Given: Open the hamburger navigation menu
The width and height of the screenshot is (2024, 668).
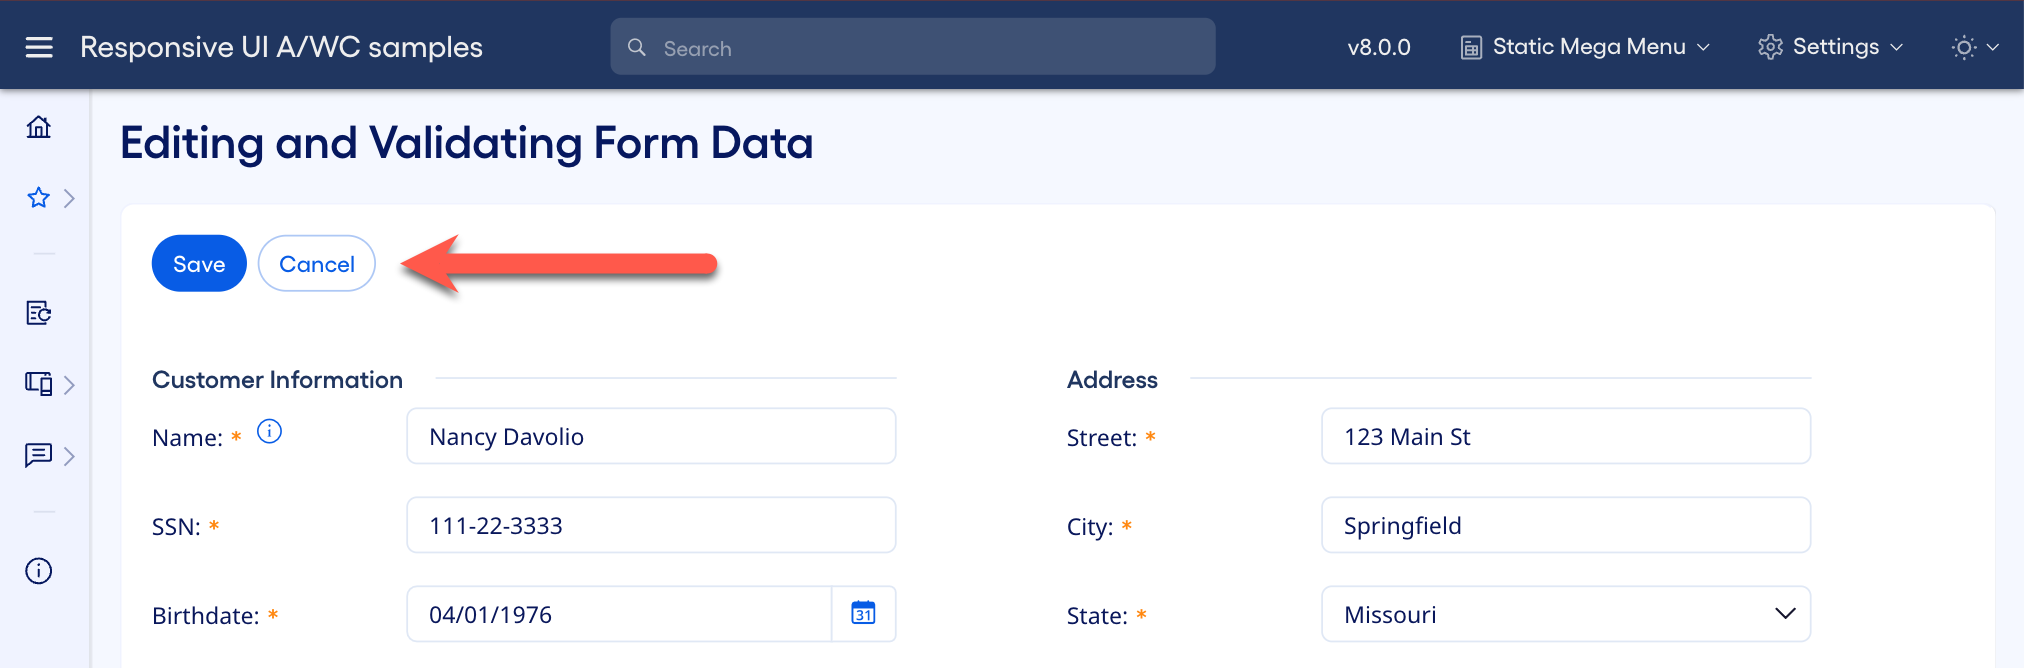Looking at the screenshot, I should (x=39, y=47).
